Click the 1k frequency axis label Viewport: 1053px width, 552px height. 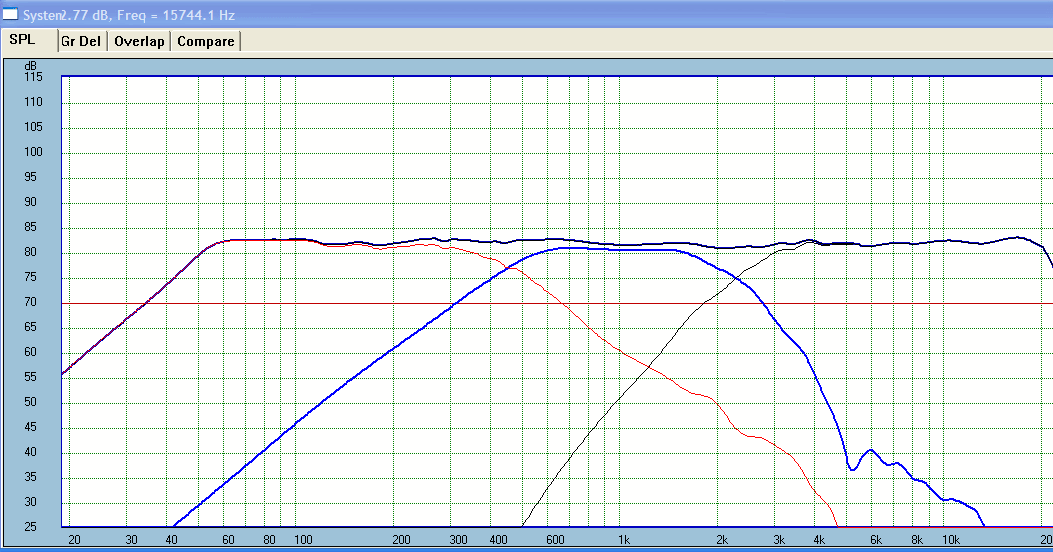tap(624, 540)
